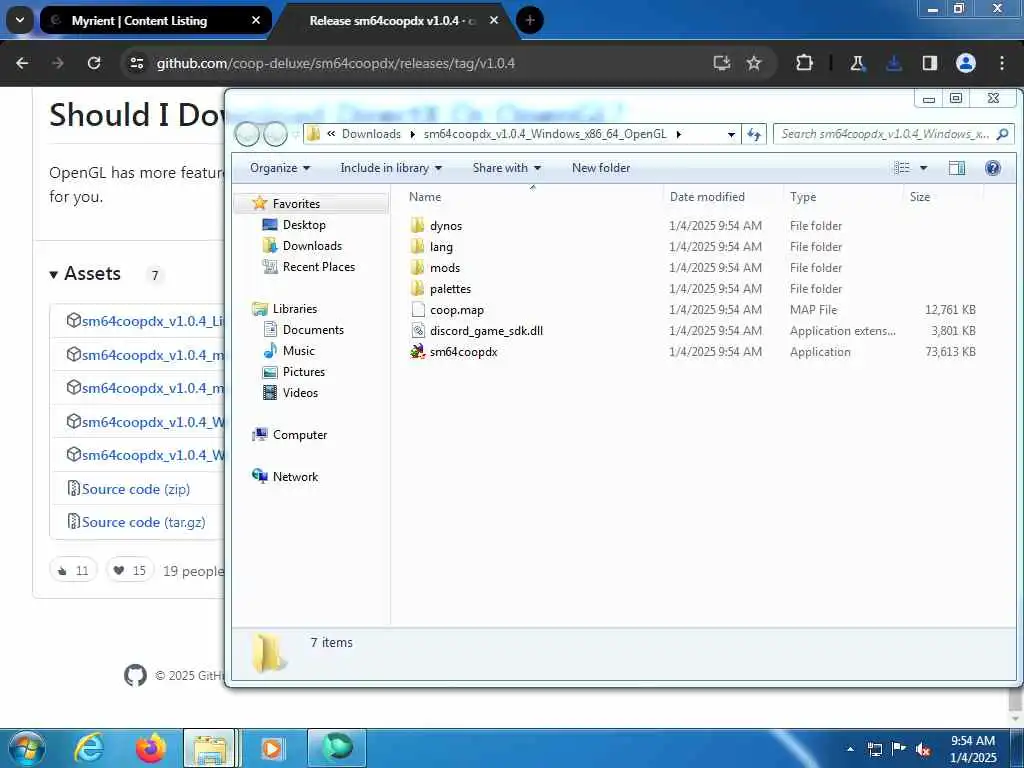Download Source code (tar.gz) link
The height and width of the screenshot is (768, 1024).
tap(144, 522)
